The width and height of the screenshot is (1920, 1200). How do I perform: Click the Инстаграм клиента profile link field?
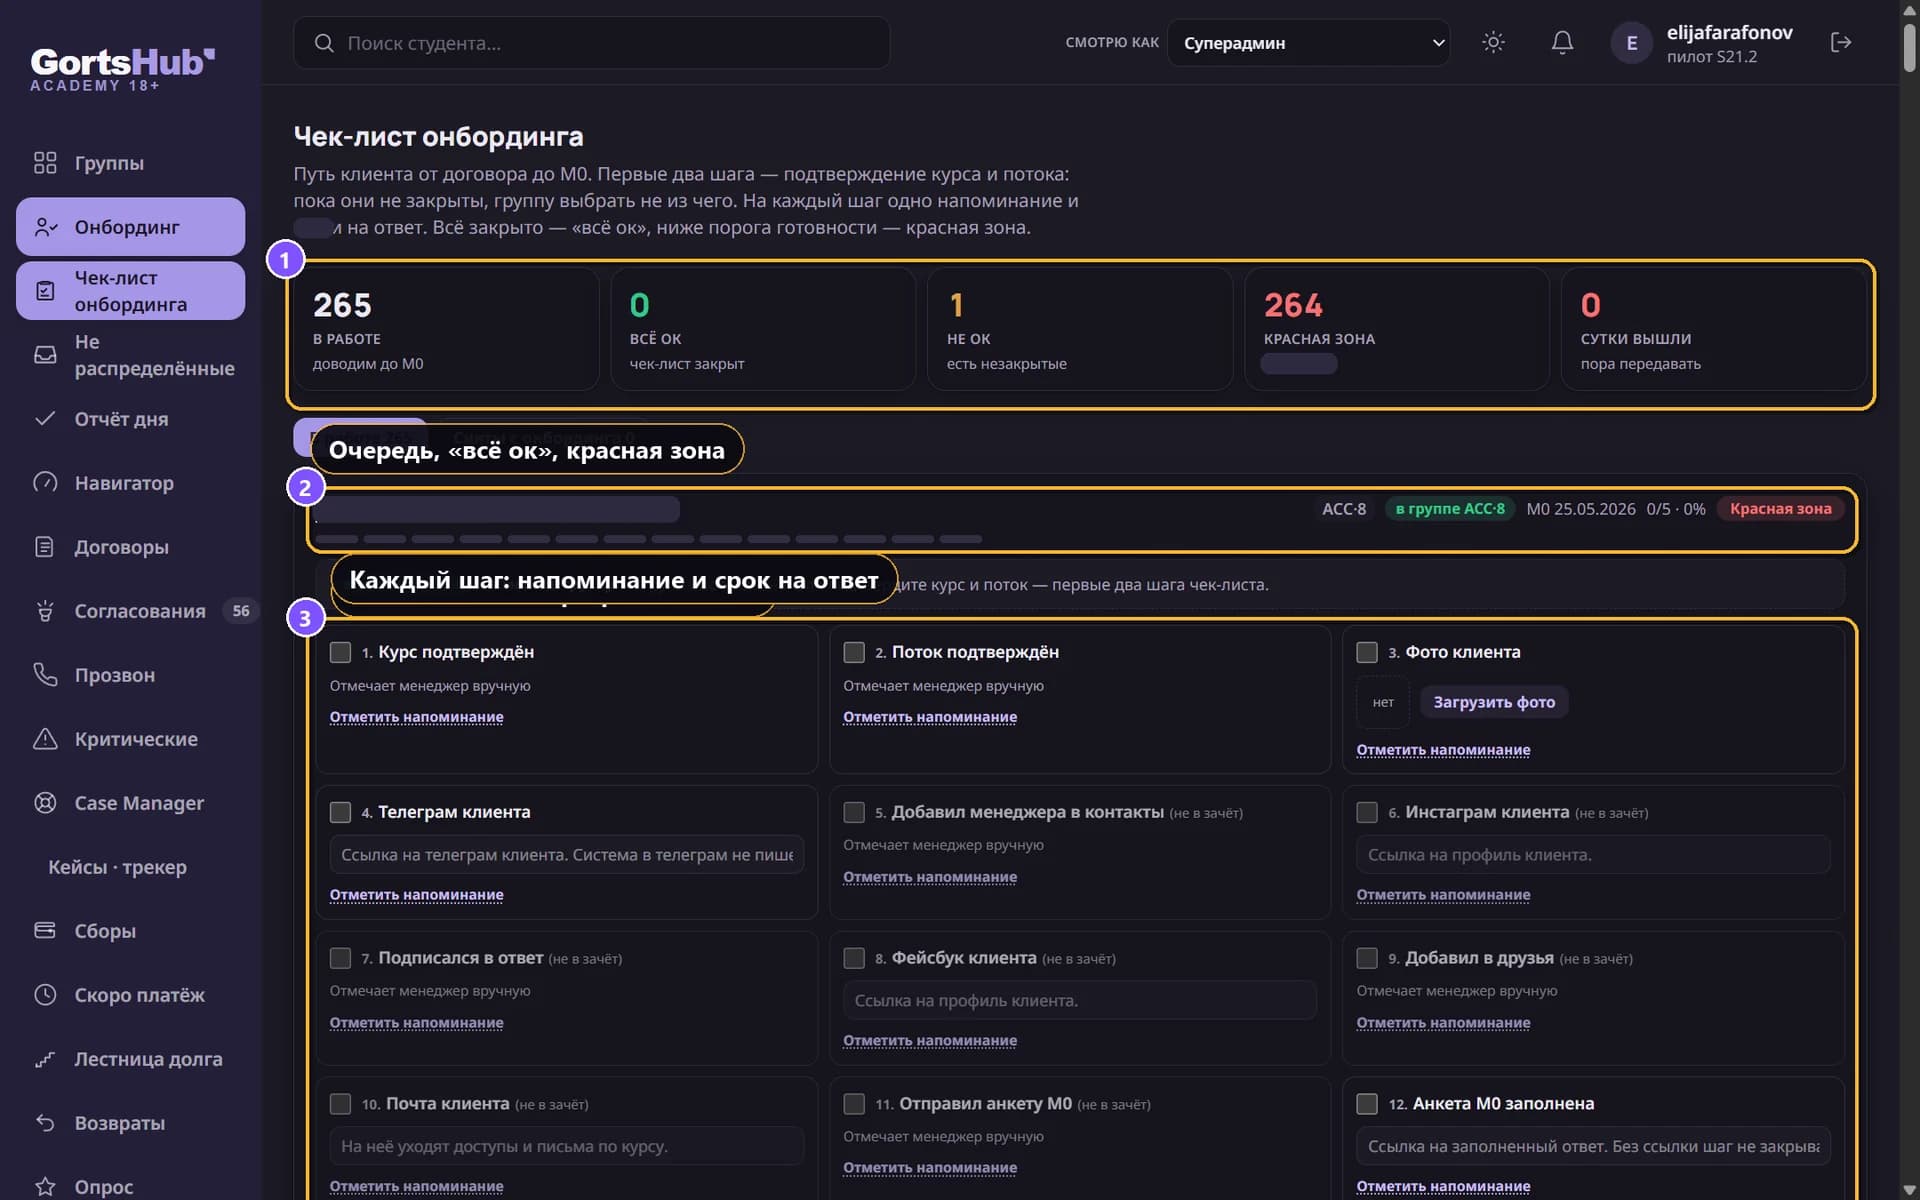pyautogui.click(x=1593, y=855)
